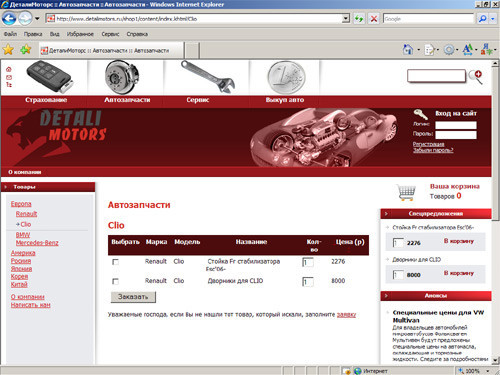Click the Логин input field
The height and width of the screenshot is (375, 500).
tap(456, 125)
